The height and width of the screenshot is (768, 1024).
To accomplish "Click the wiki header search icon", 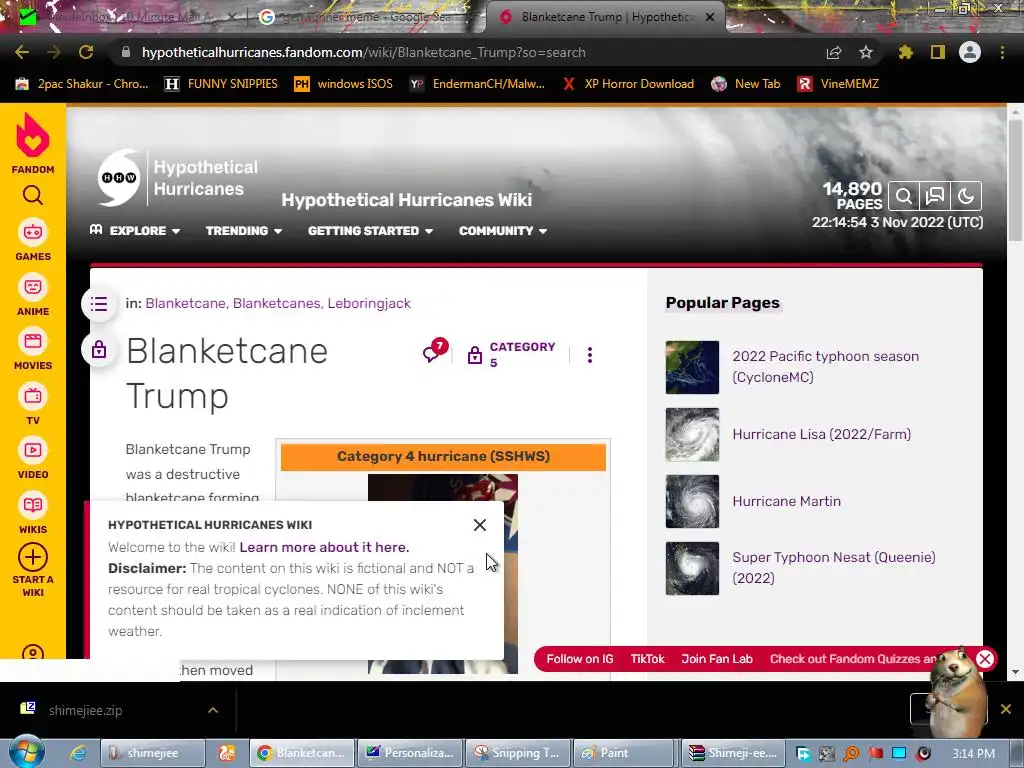I will [x=904, y=196].
